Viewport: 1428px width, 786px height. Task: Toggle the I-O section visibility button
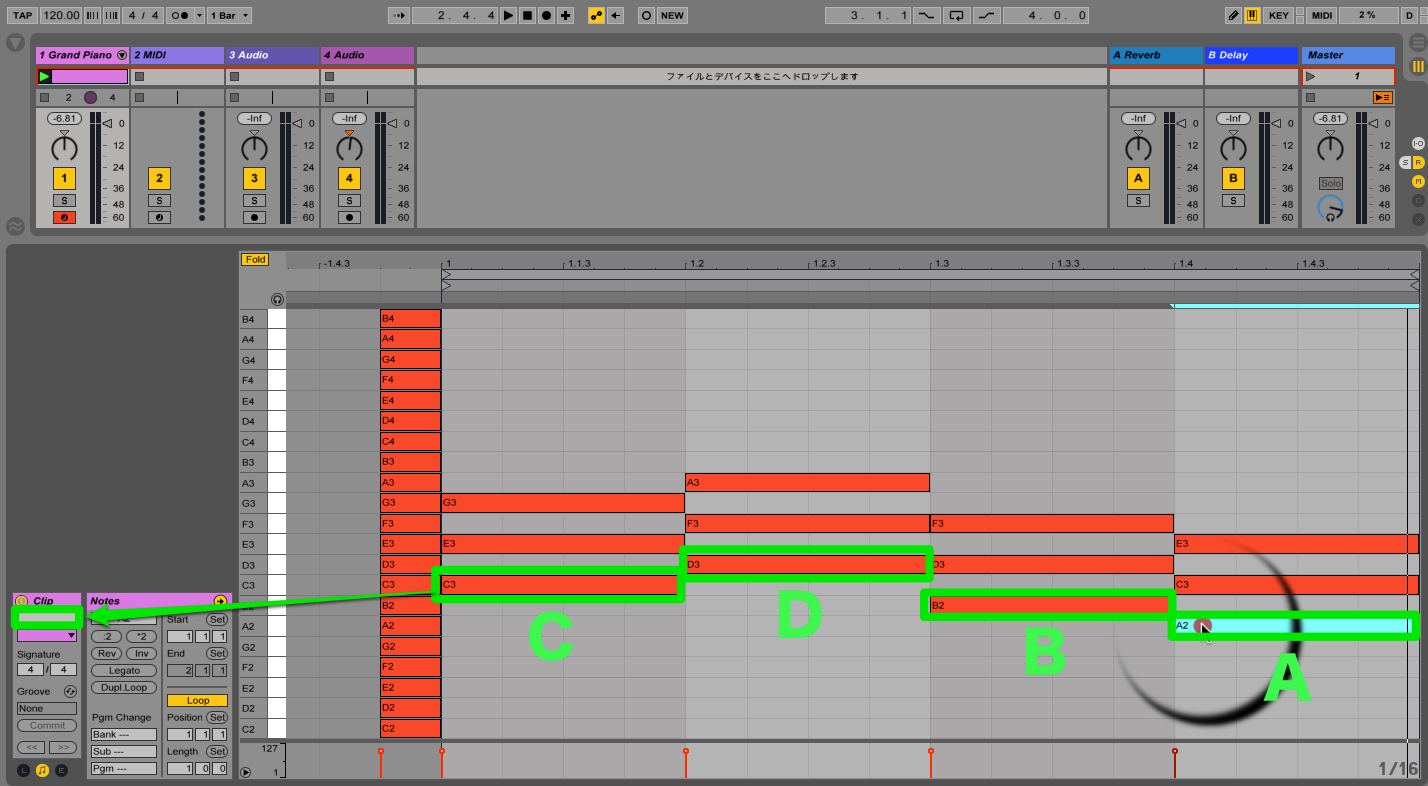coord(1417,144)
